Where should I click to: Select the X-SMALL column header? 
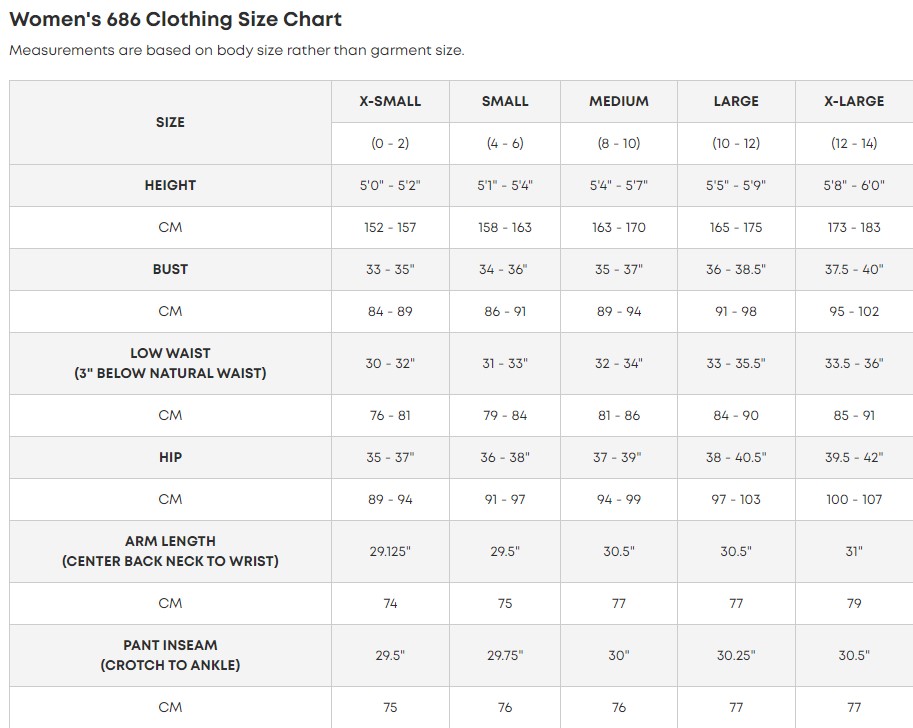390,101
